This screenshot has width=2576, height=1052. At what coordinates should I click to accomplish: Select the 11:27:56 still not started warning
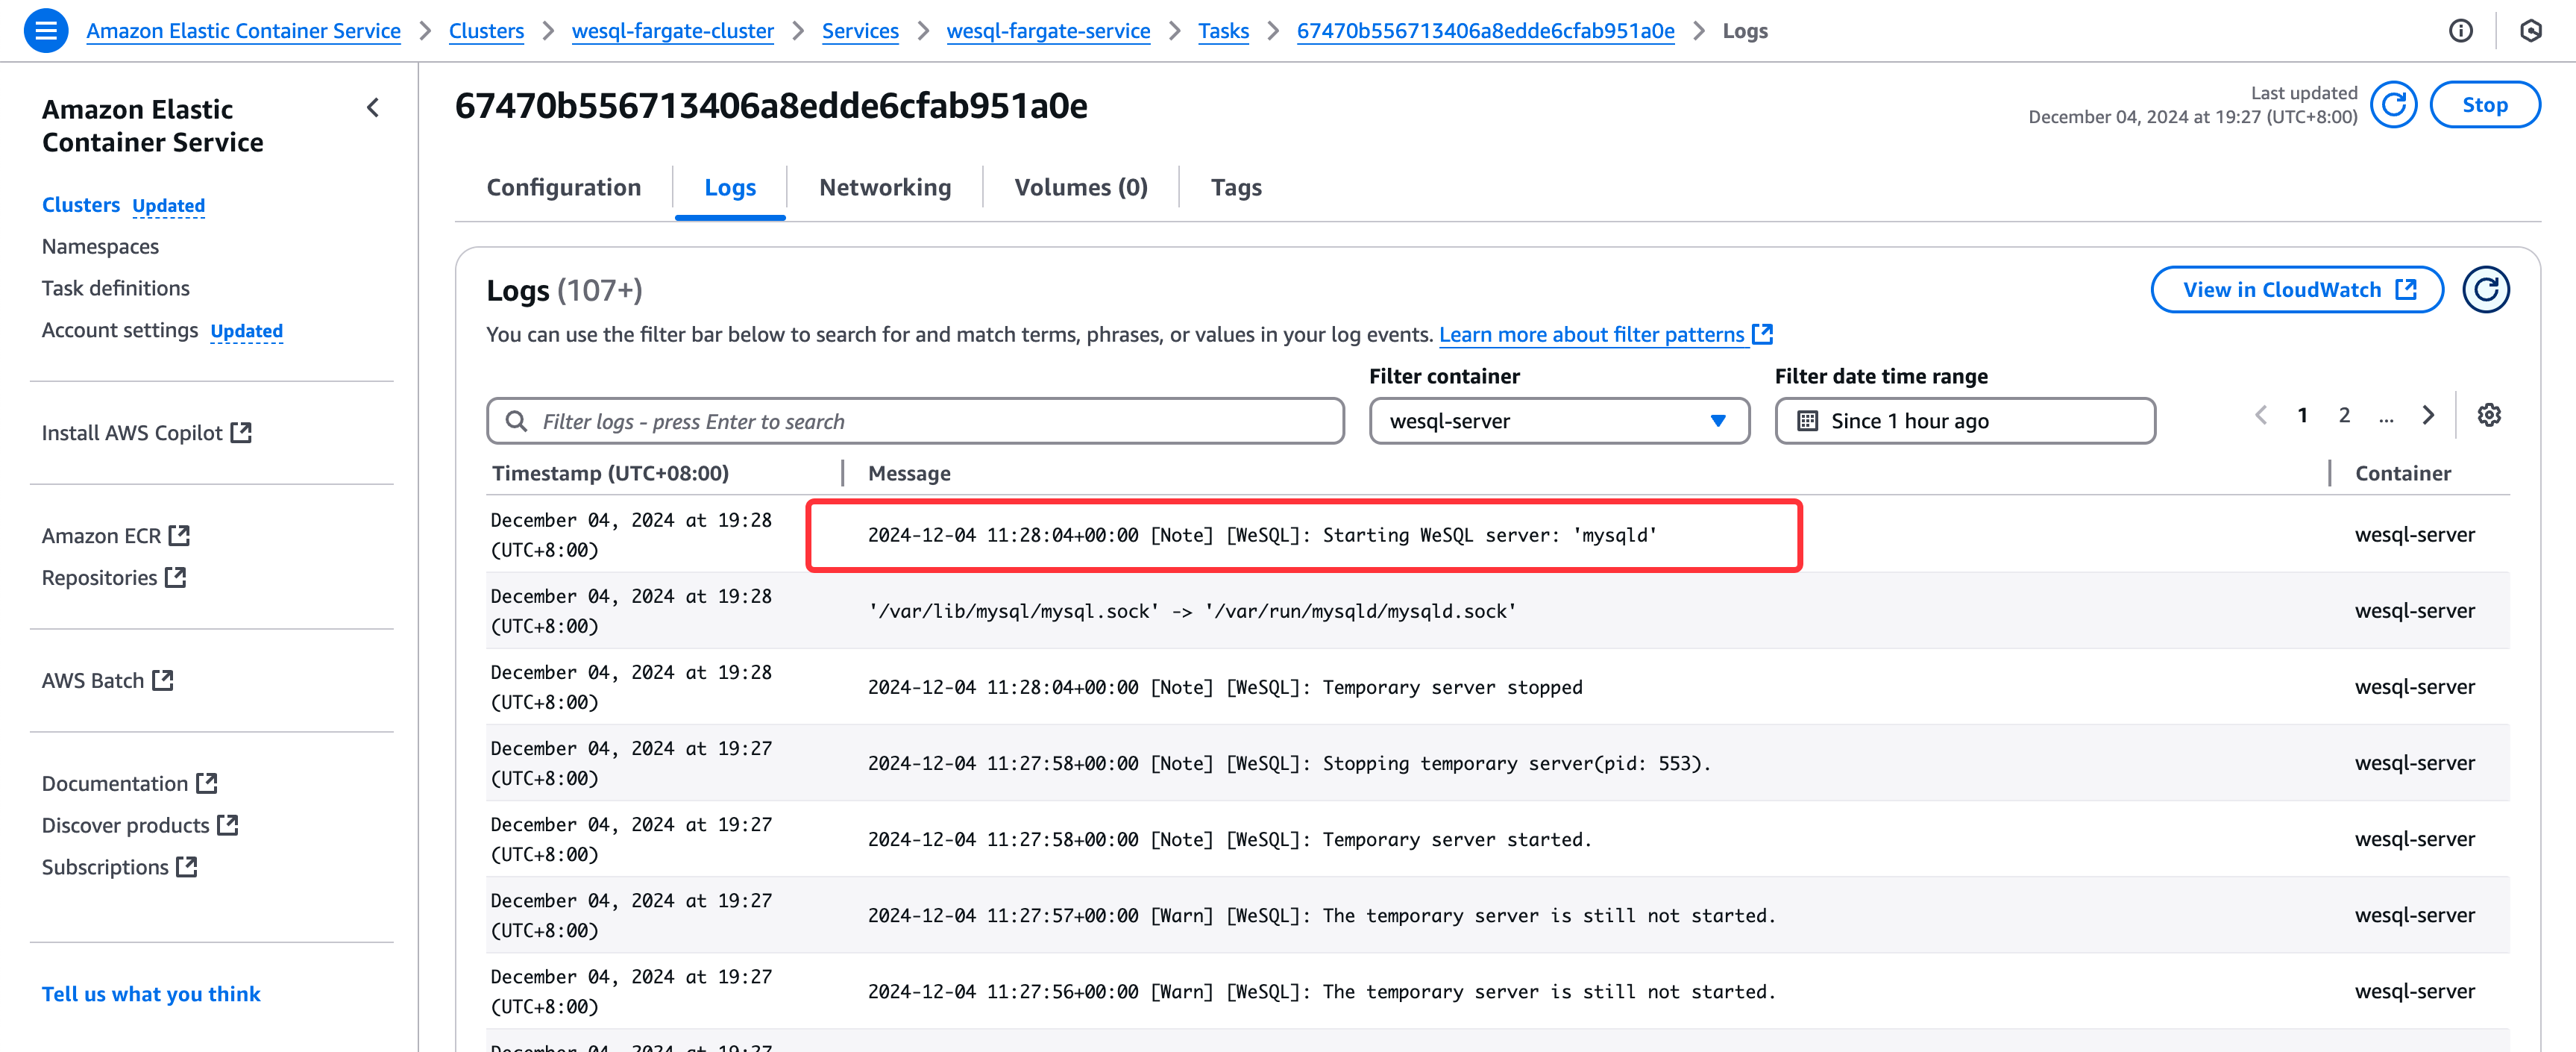point(1321,991)
